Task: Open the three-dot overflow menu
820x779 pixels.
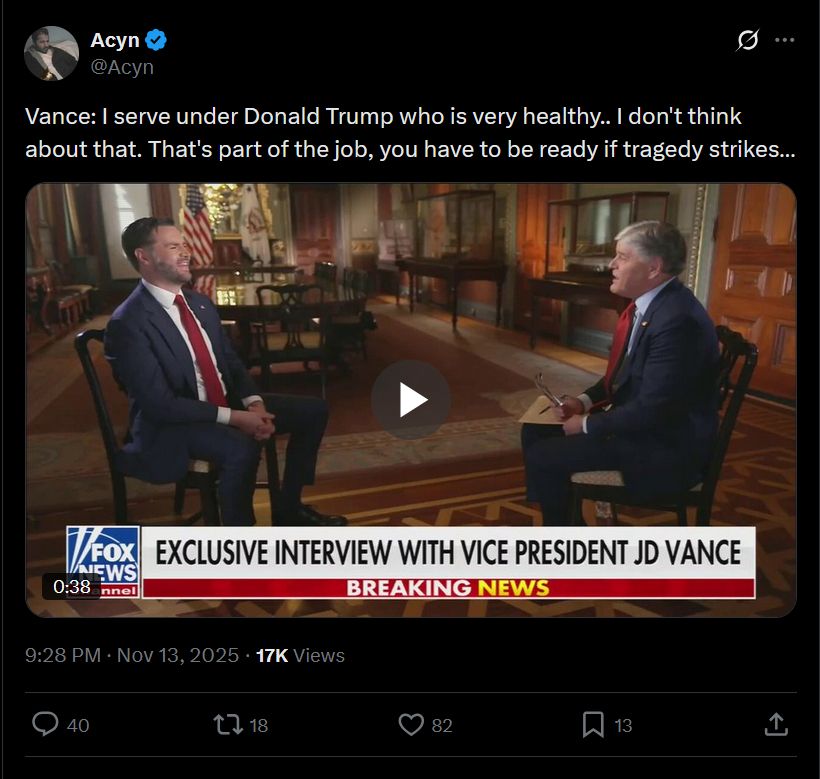Action: (784, 39)
